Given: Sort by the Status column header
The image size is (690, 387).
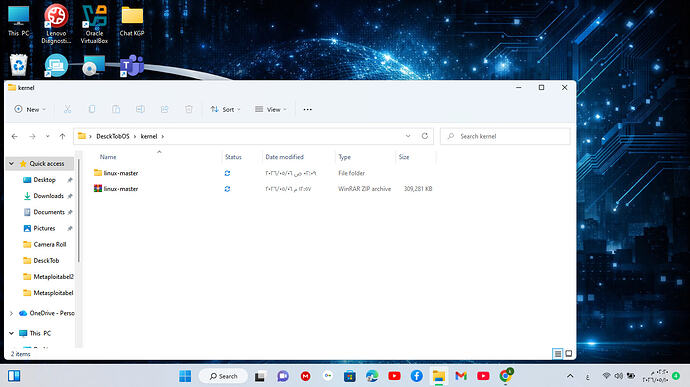Looking at the screenshot, I should 233,157.
